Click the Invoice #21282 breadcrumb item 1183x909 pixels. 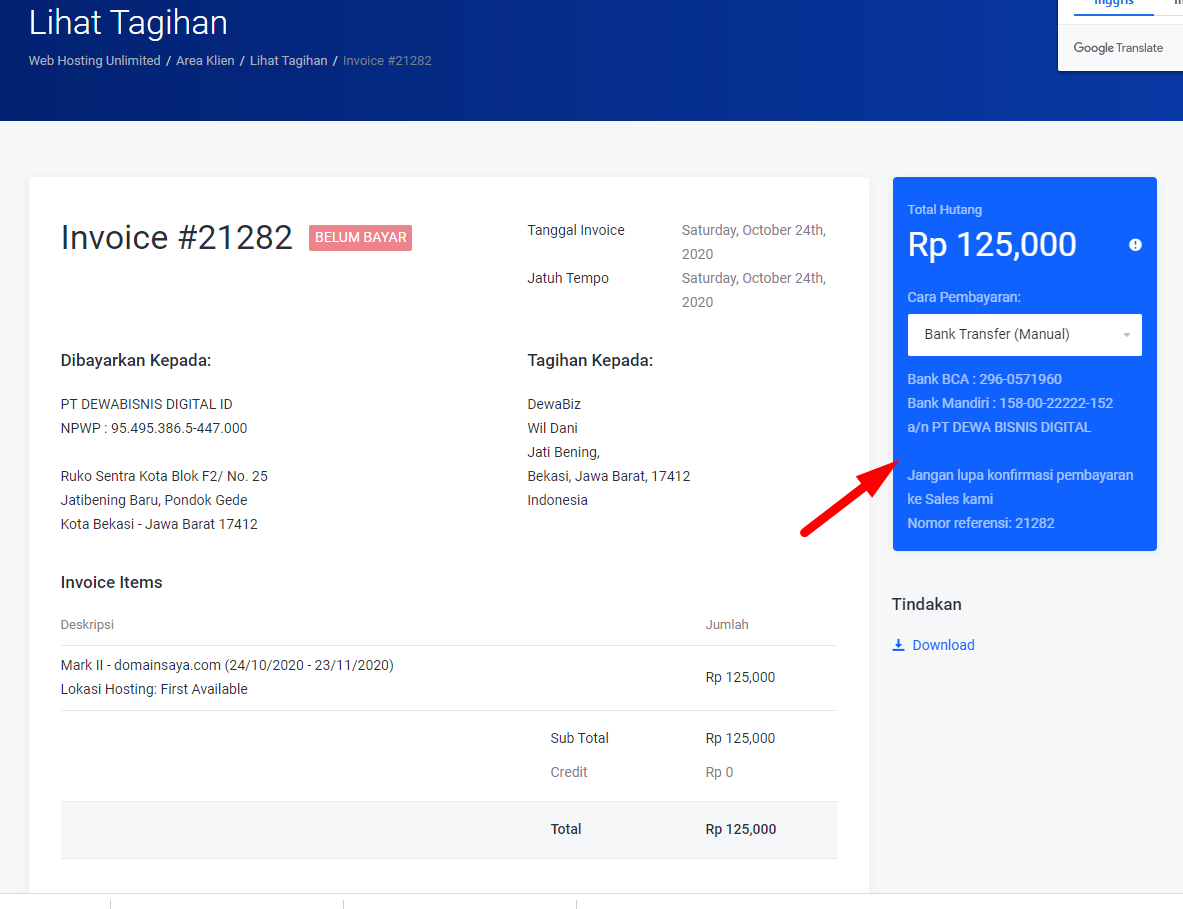[x=387, y=61]
